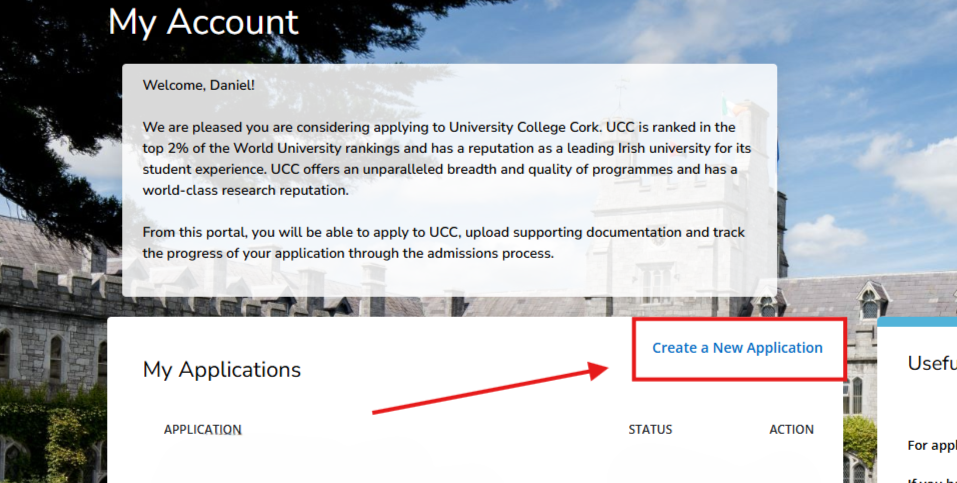Click the Welcome, Daniel! greeting text

click(199, 85)
